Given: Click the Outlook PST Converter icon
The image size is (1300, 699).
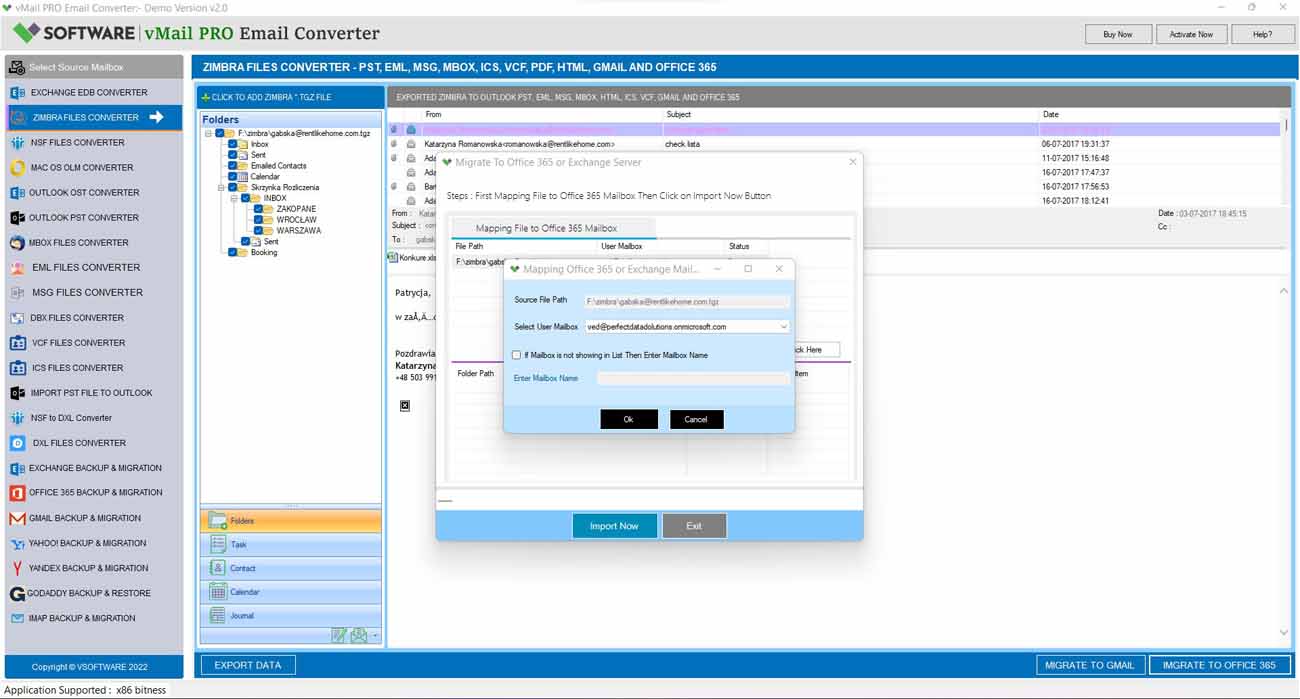Looking at the screenshot, I should pyautogui.click(x=17, y=217).
